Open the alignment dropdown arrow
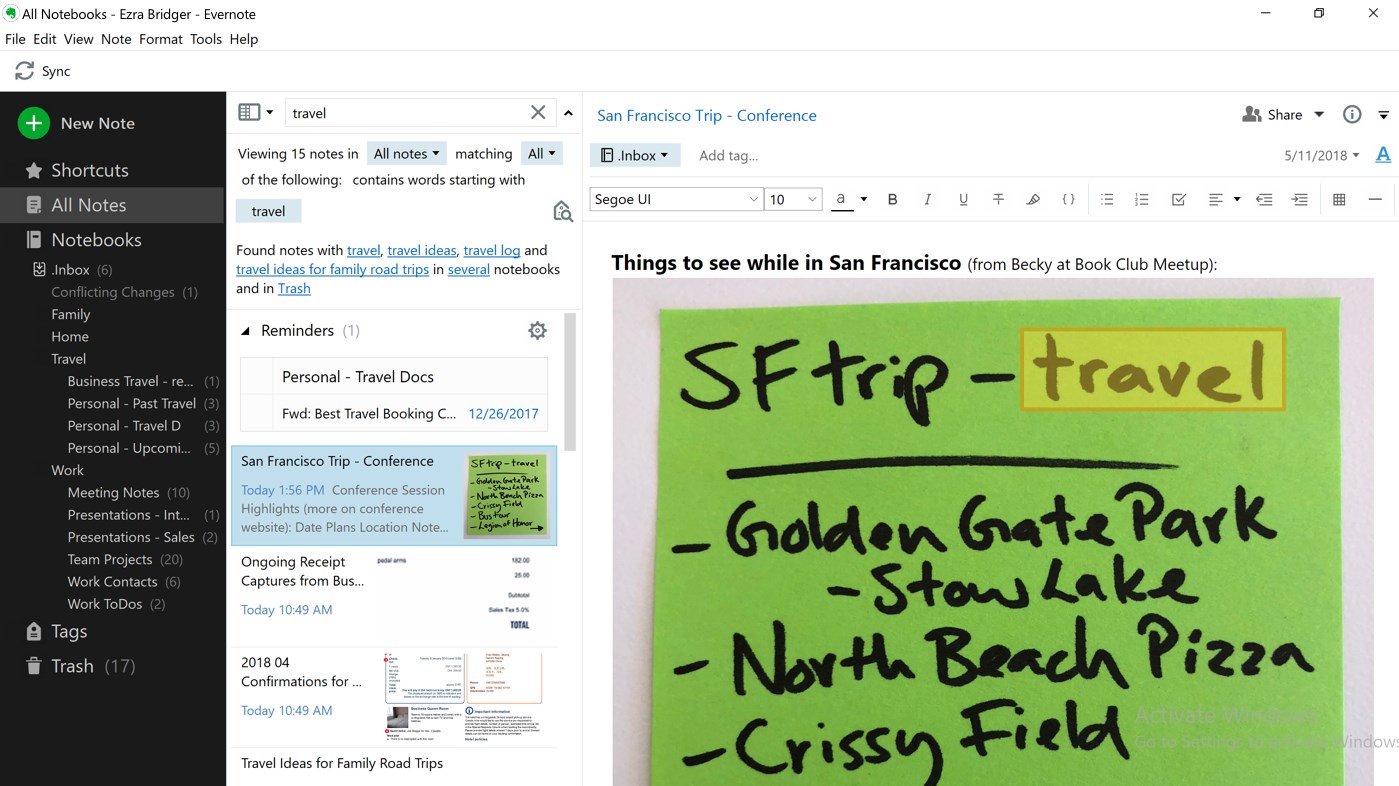Screen dimensions: 1399x786 coord(1237,200)
